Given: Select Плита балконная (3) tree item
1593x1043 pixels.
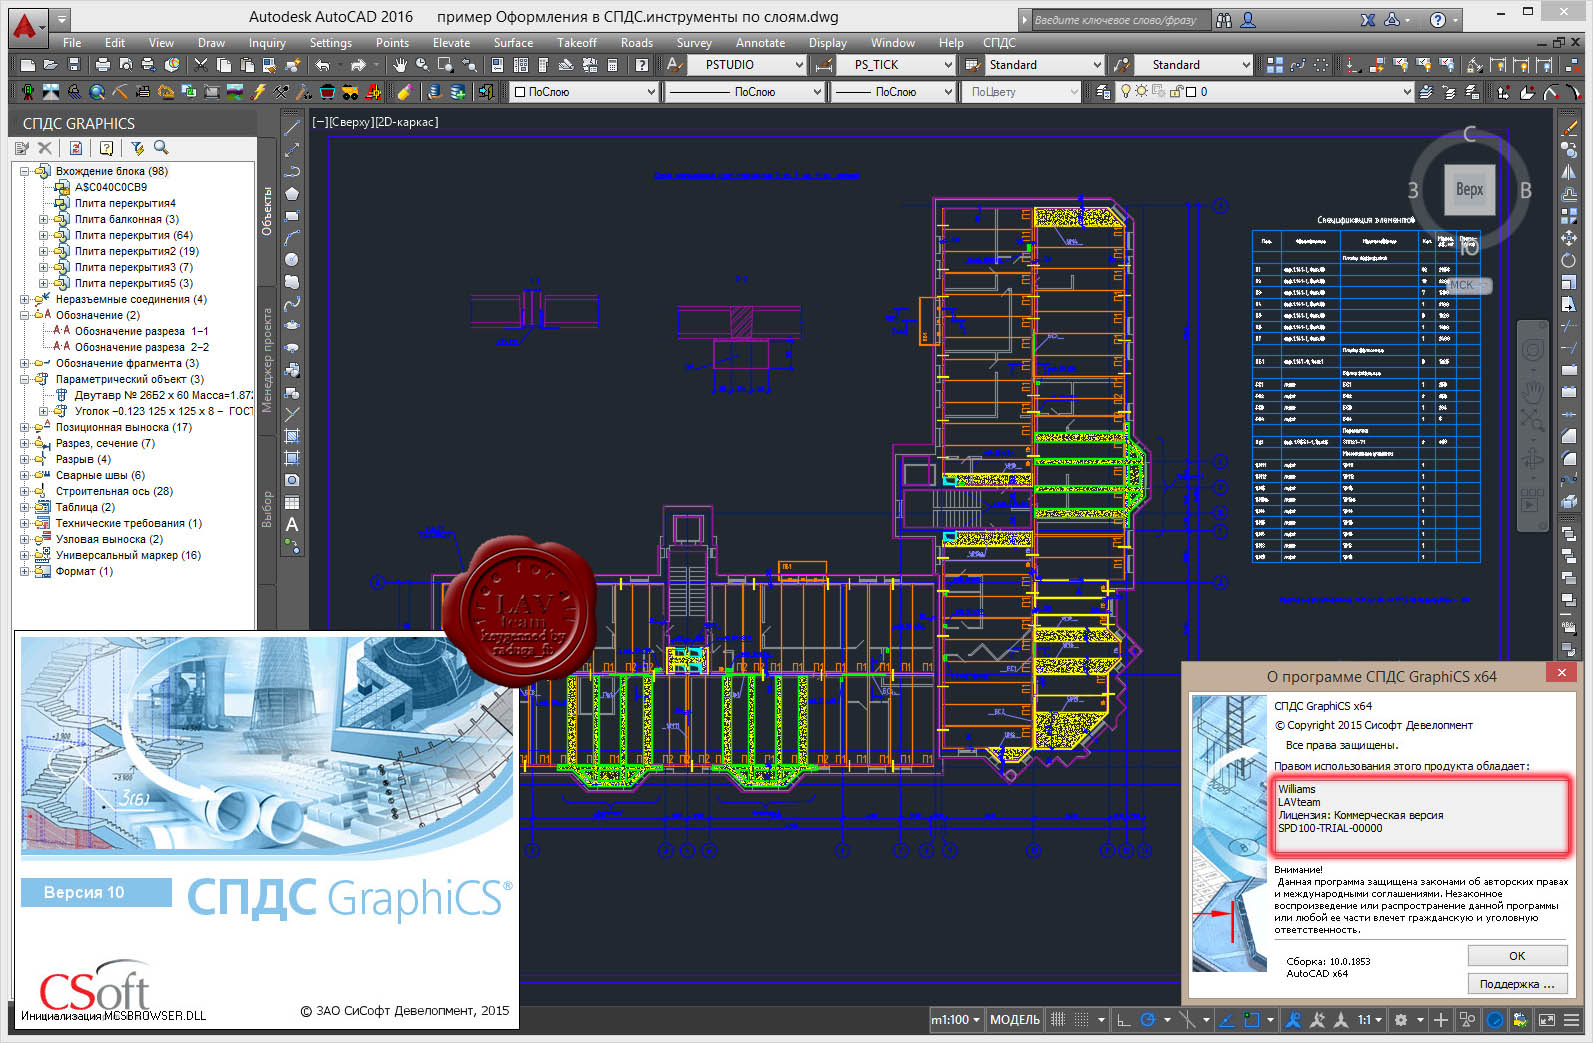Looking at the screenshot, I should coord(126,219).
